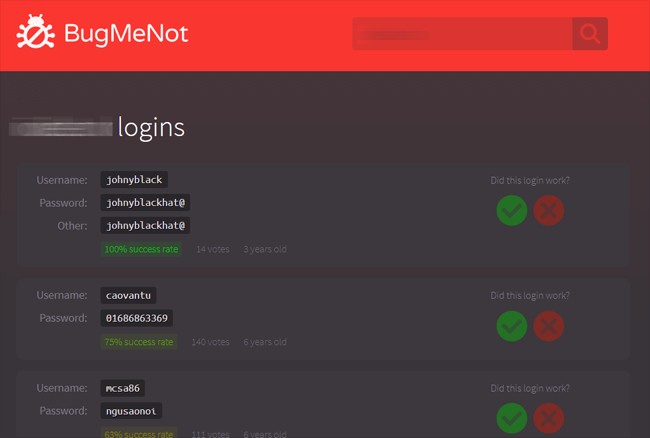Vote green checkmark for caovantu login
The image size is (650, 438).
point(511,326)
